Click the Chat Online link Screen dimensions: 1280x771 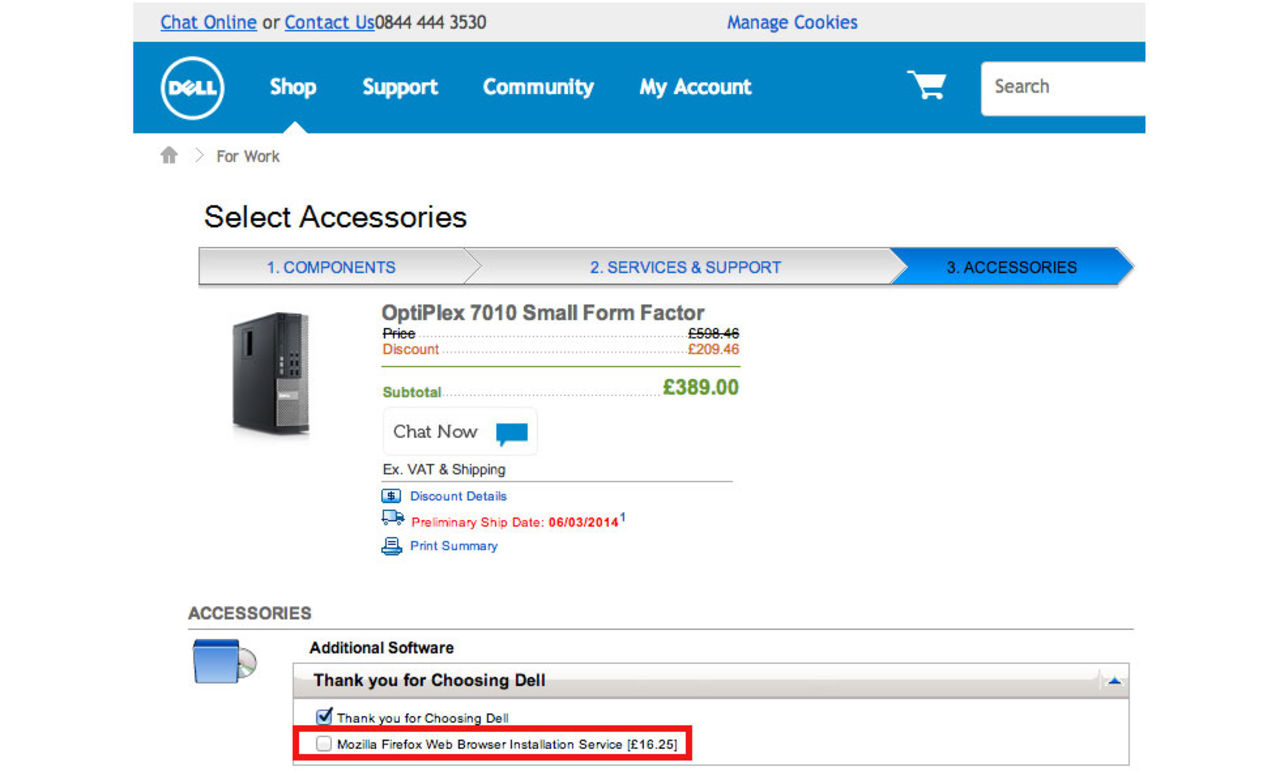coord(208,22)
